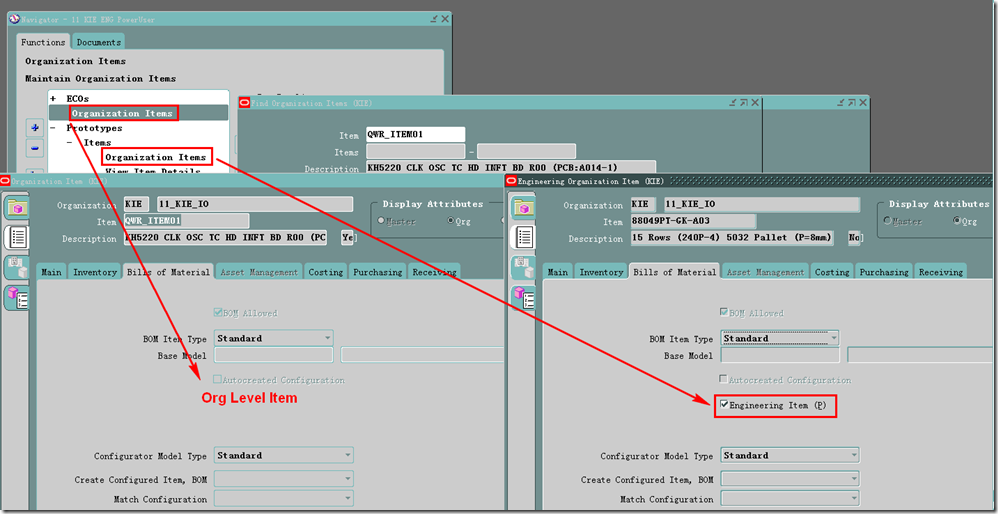Click grayed building-and-box icon in Engineering Item sidebar
Screen dimensions: 998x514
[524, 267]
